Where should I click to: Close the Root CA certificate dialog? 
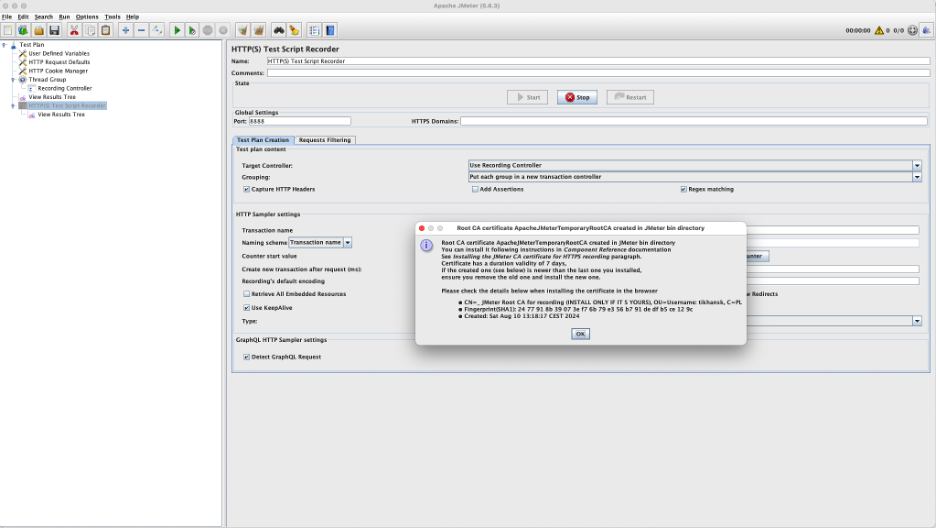point(422,229)
